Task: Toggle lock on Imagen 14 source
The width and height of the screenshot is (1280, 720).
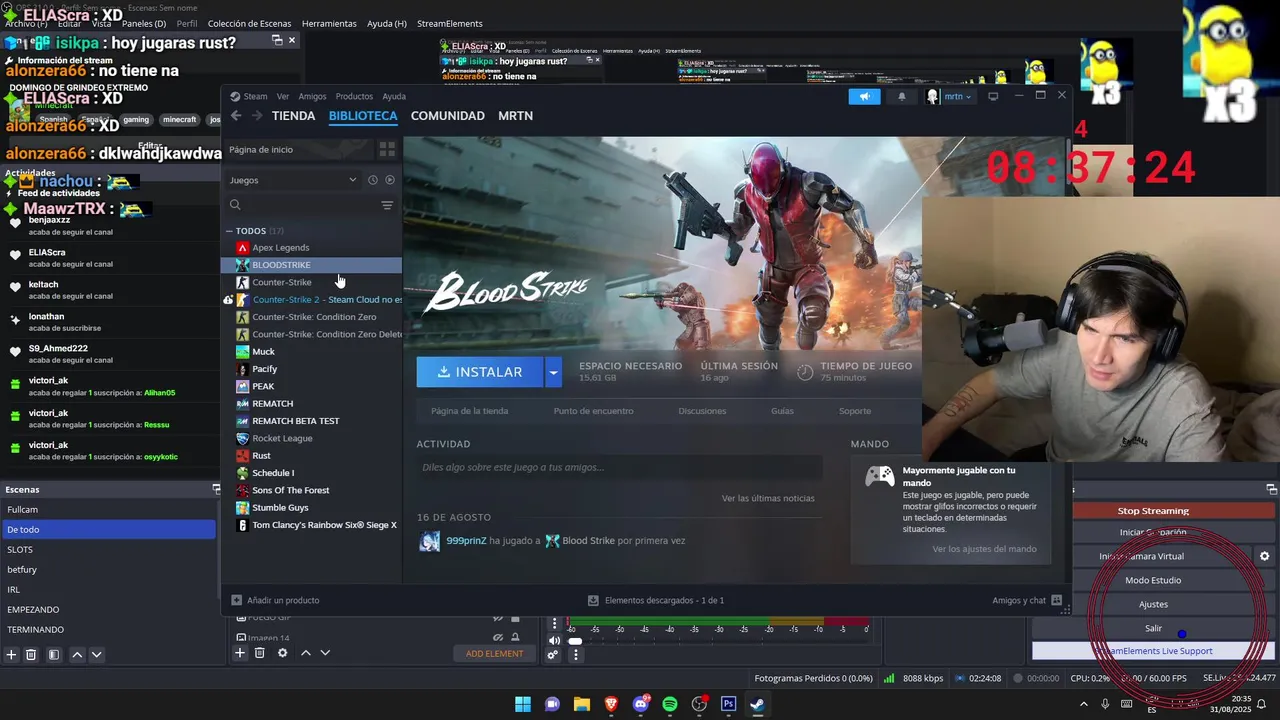Action: 516,638
